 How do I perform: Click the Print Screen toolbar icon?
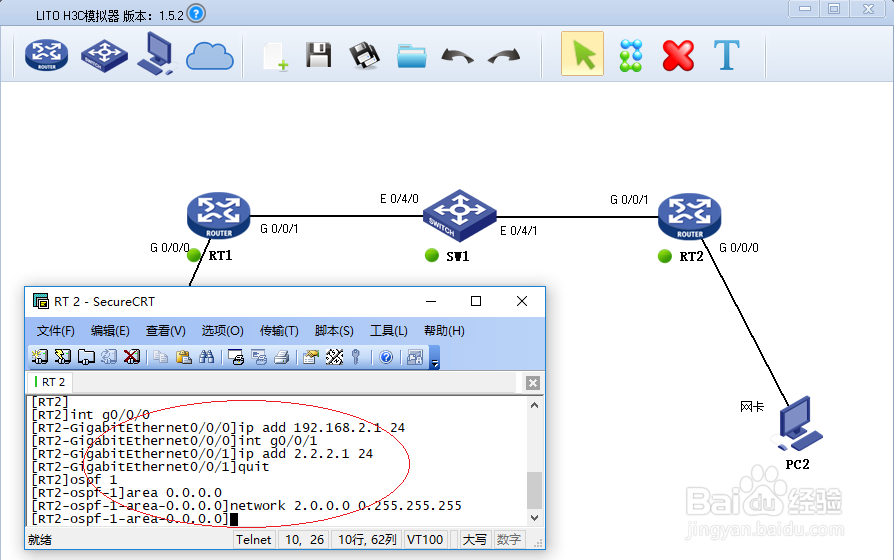click(235, 357)
